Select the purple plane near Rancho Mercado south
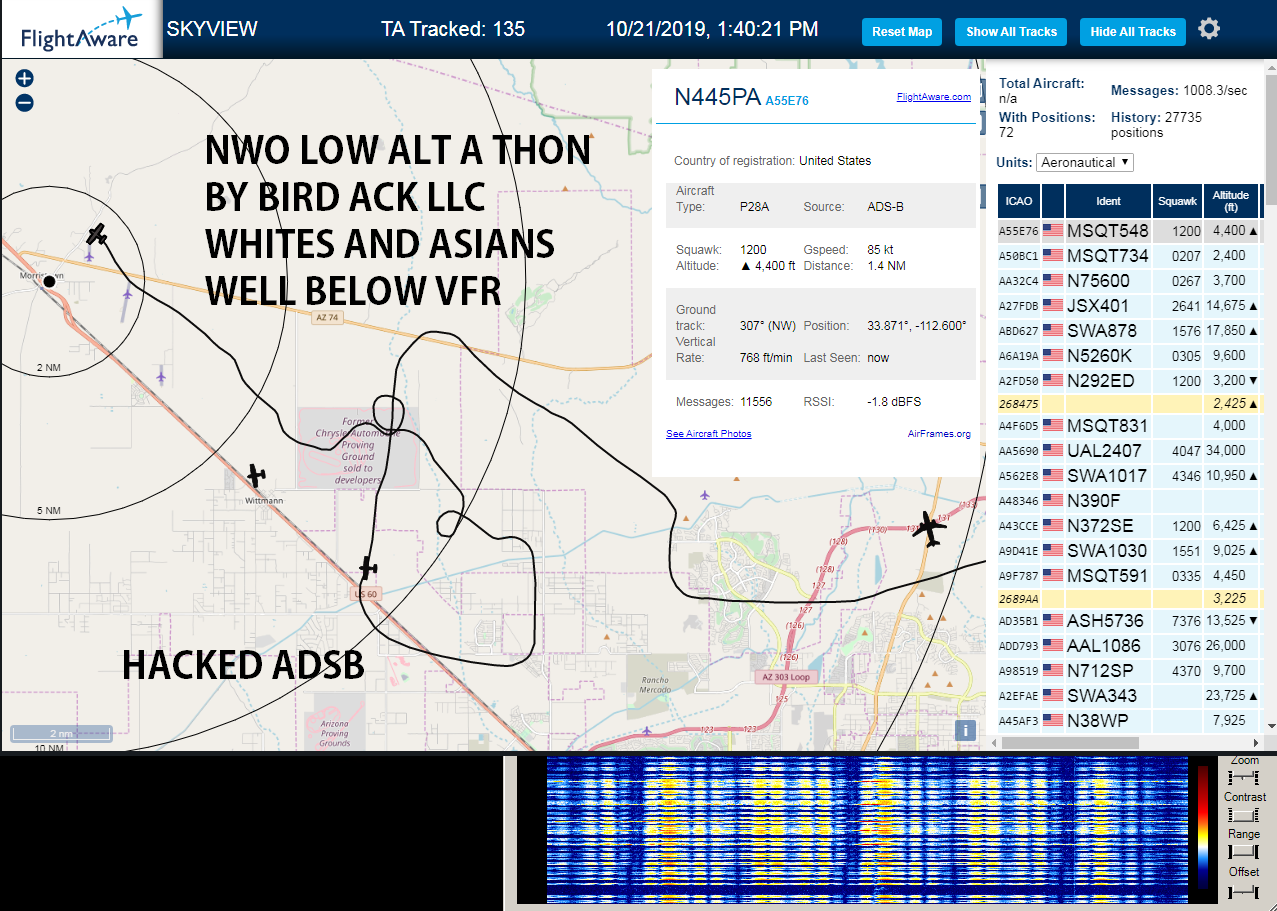1277x911 pixels. [x=648, y=730]
